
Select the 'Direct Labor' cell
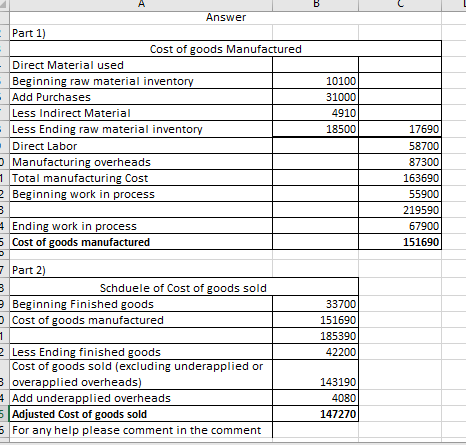click(x=141, y=146)
